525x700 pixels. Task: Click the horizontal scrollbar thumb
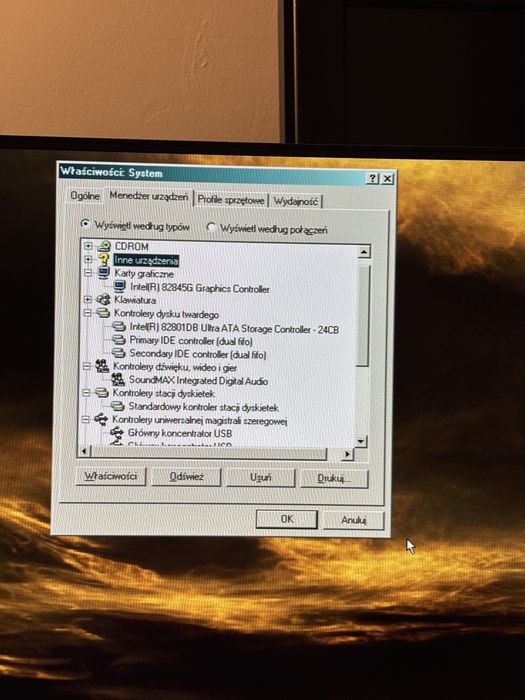[x=208, y=453]
